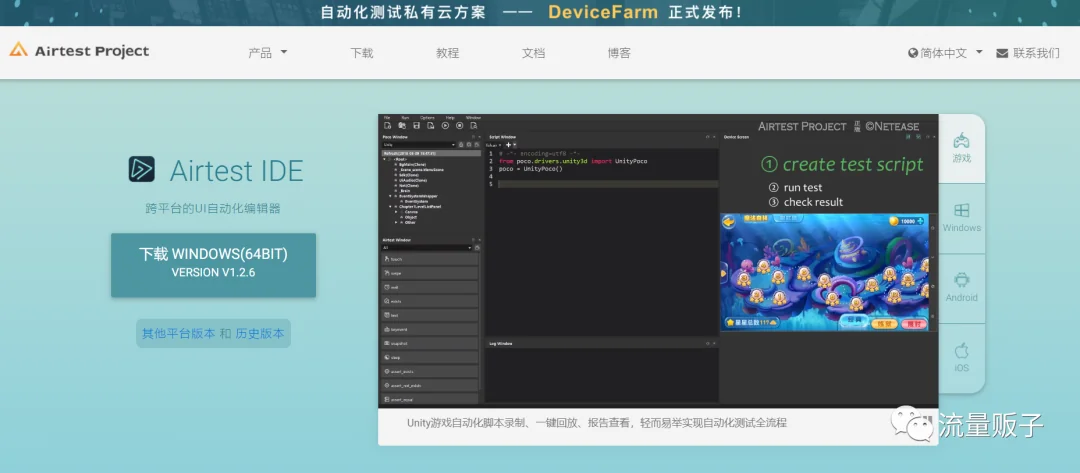Image resolution: width=1080 pixels, height=473 pixels.
Task: Open the Options menu in the IDE
Action: click(x=427, y=118)
